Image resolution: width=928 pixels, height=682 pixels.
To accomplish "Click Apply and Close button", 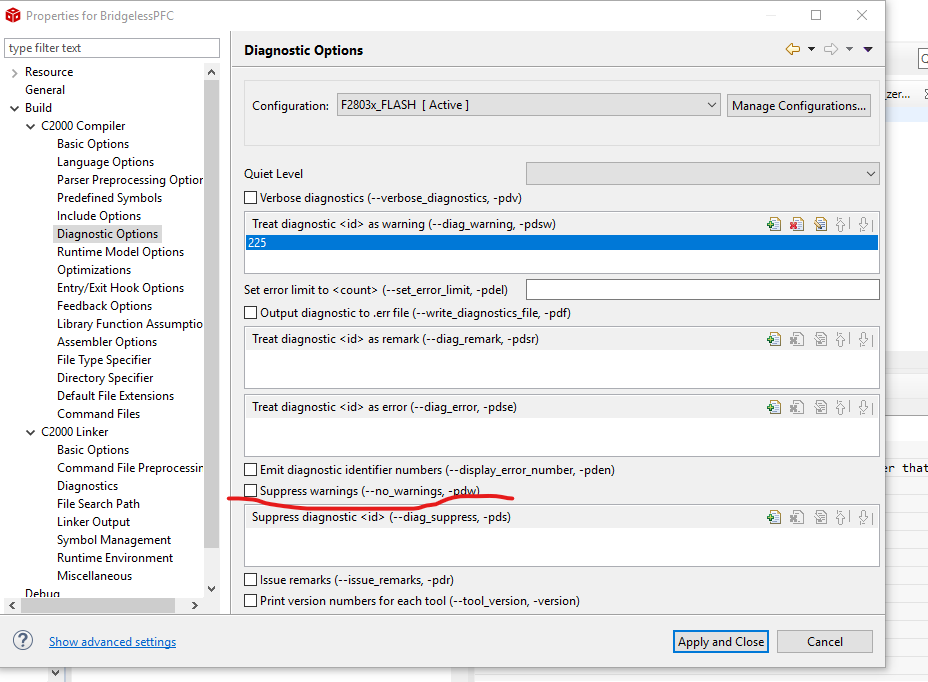I will tap(720, 642).
